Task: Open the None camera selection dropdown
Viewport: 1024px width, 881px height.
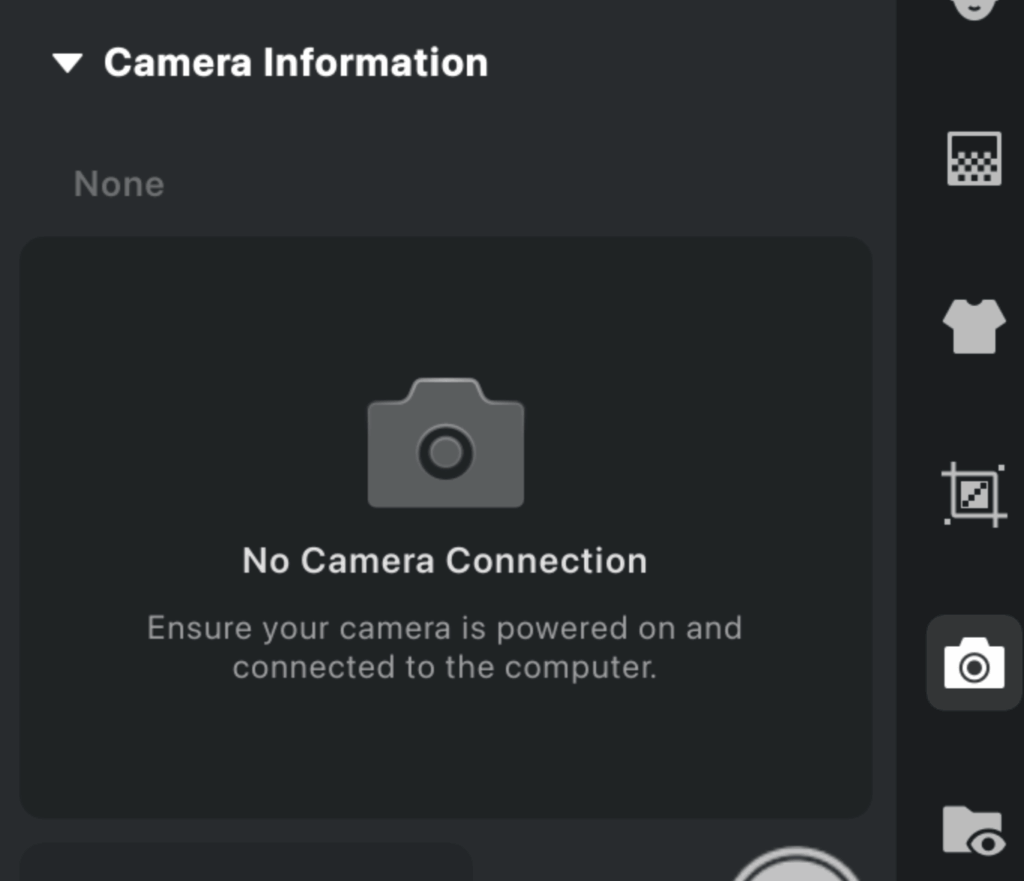Action: (119, 183)
